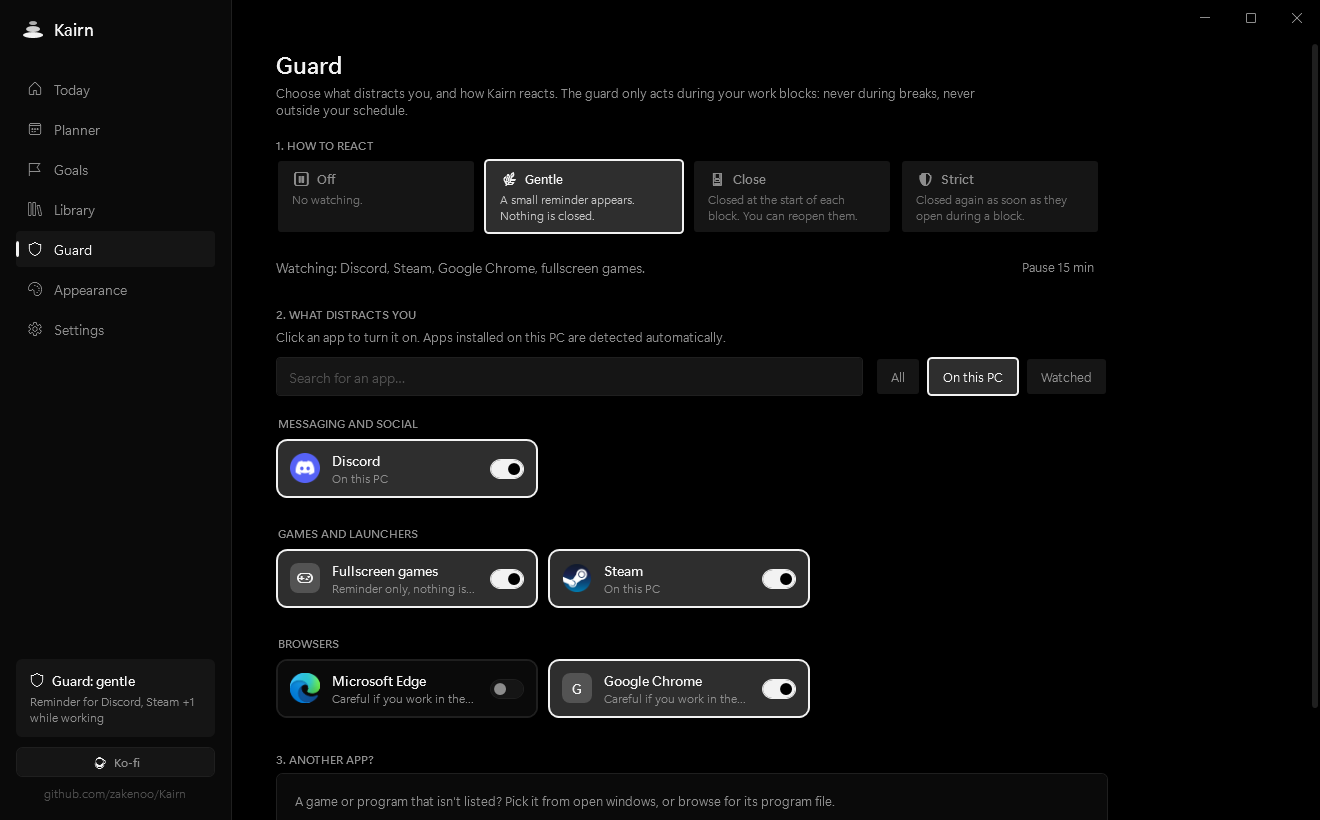Click the Today home icon
Viewport: 1320px width, 820px height.
point(35,90)
